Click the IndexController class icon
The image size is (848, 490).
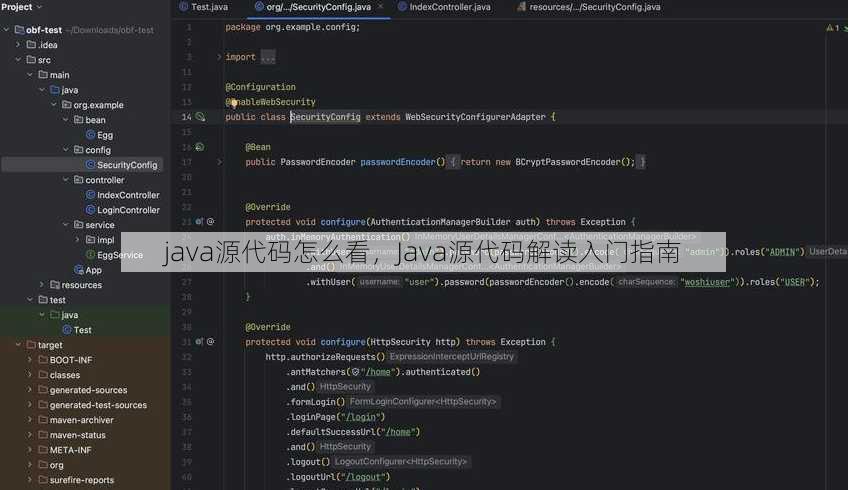click(90, 195)
